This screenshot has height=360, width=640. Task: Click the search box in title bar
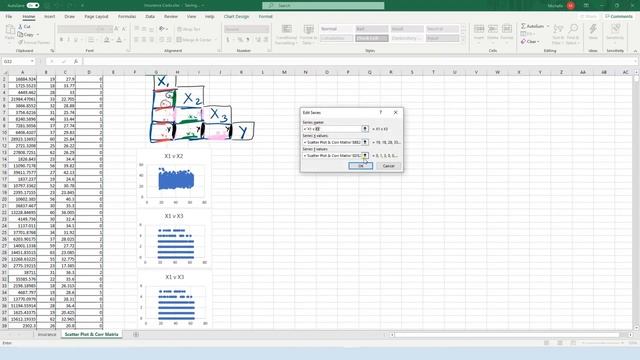click(323, 5)
